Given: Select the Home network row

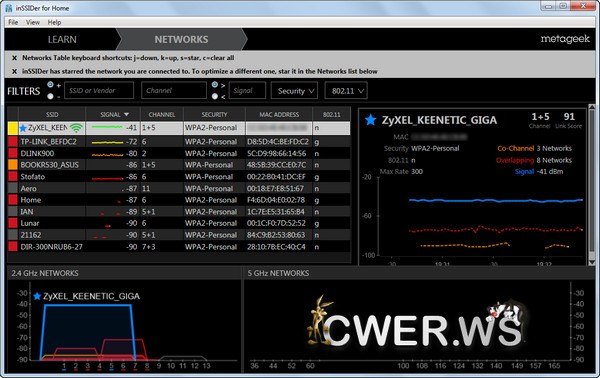Looking at the screenshot, I should click(179, 200).
